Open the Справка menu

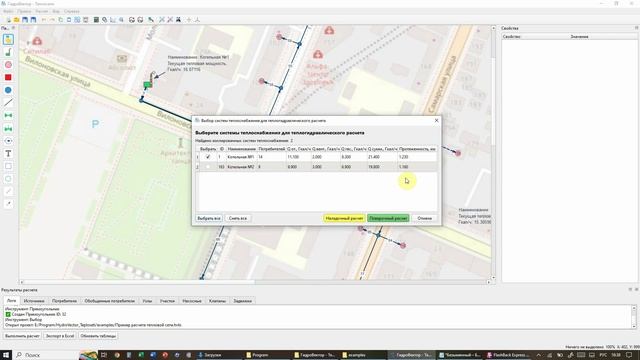pos(72,11)
